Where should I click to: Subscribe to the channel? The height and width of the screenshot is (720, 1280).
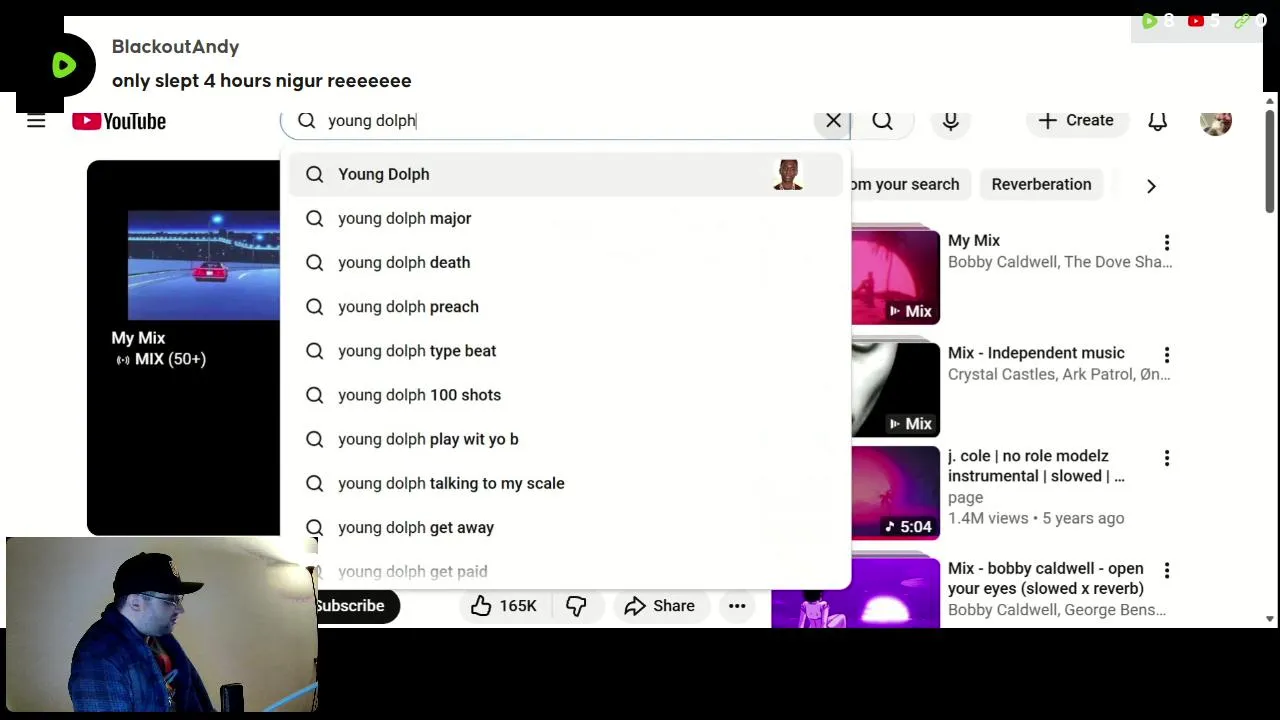click(x=356, y=606)
